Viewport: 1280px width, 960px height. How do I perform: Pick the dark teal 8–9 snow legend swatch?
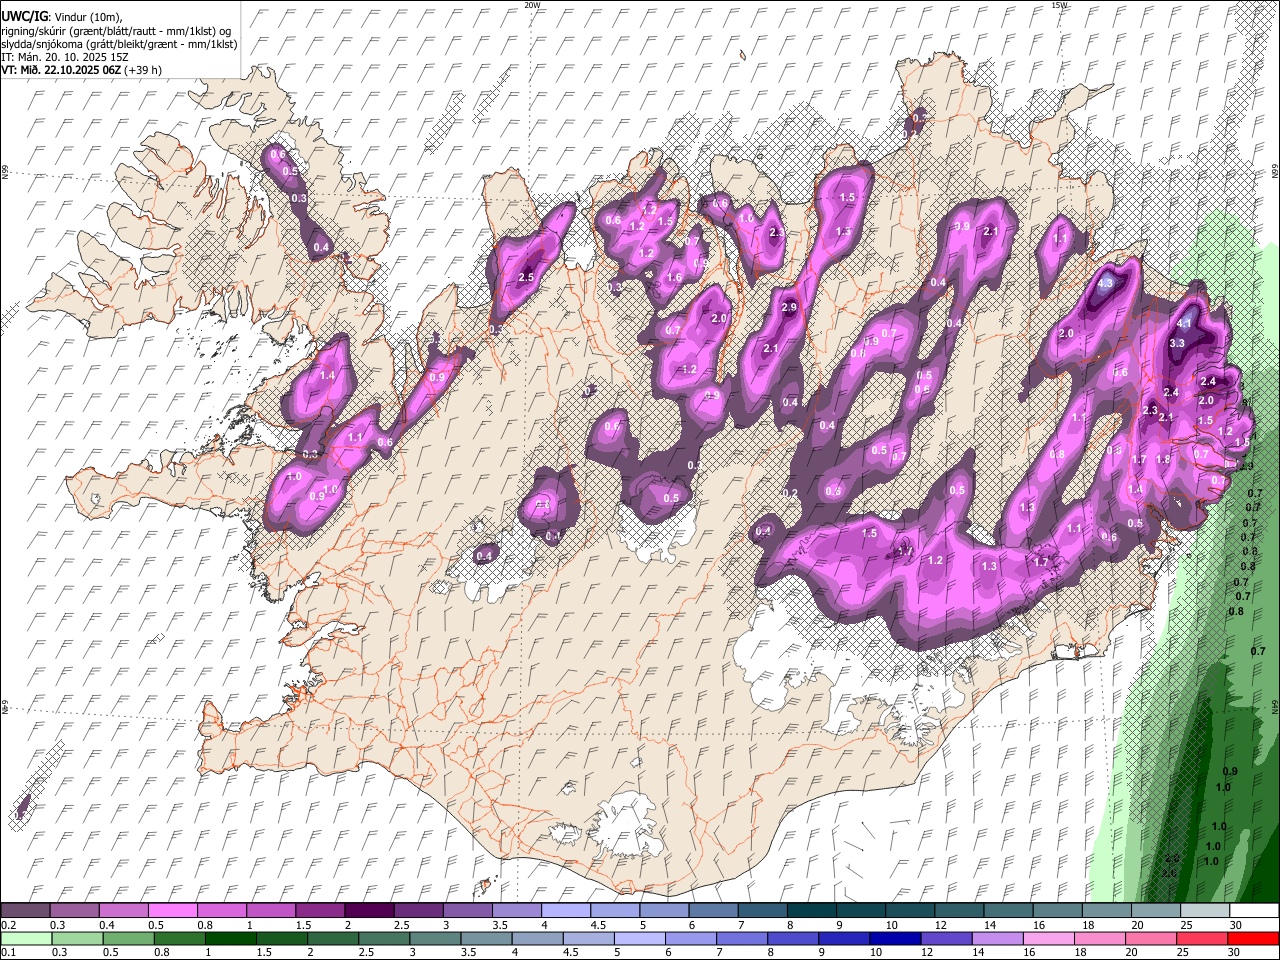(812, 910)
